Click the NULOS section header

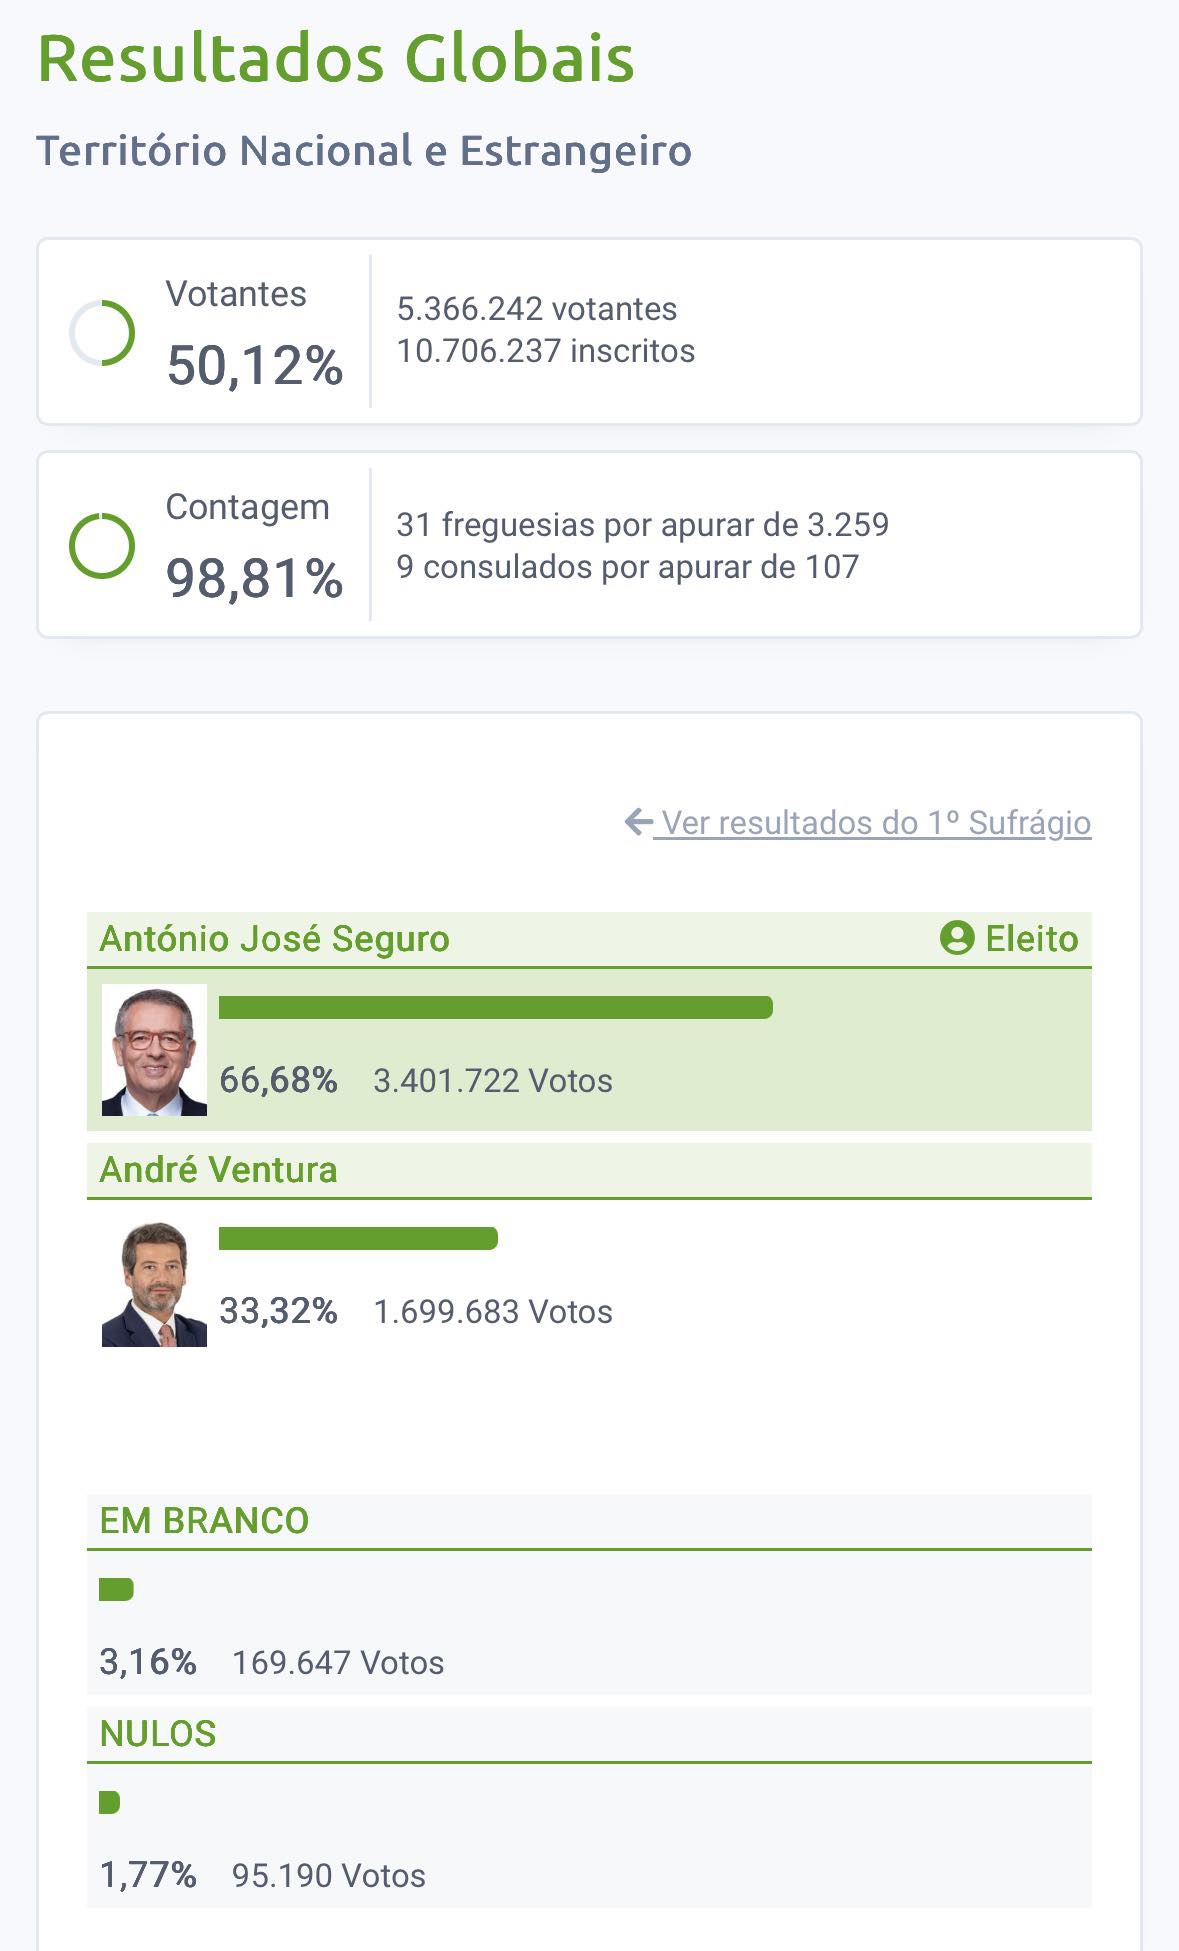[x=158, y=1734]
